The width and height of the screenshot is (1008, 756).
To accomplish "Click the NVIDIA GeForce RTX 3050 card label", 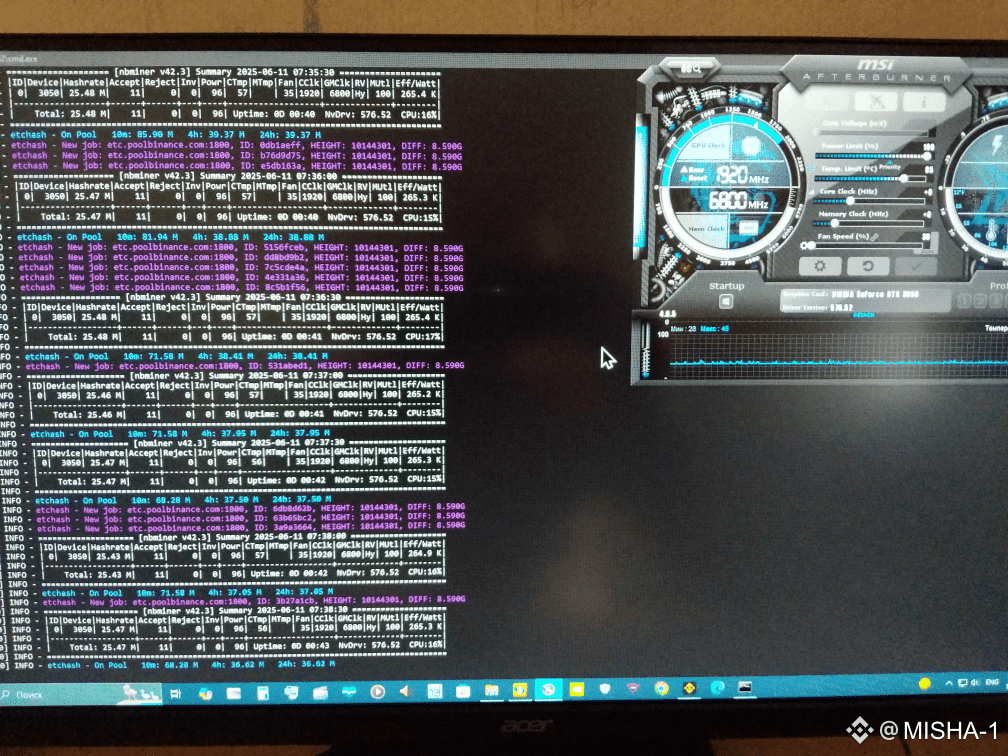I will pos(874,294).
